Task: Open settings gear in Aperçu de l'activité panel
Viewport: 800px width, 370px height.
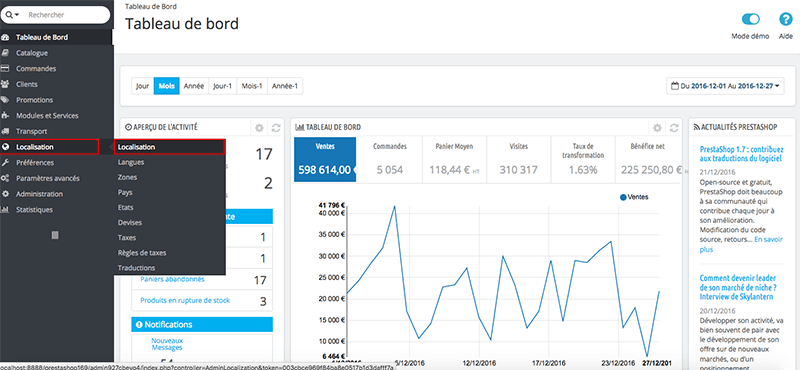Action: coord(259,128)
